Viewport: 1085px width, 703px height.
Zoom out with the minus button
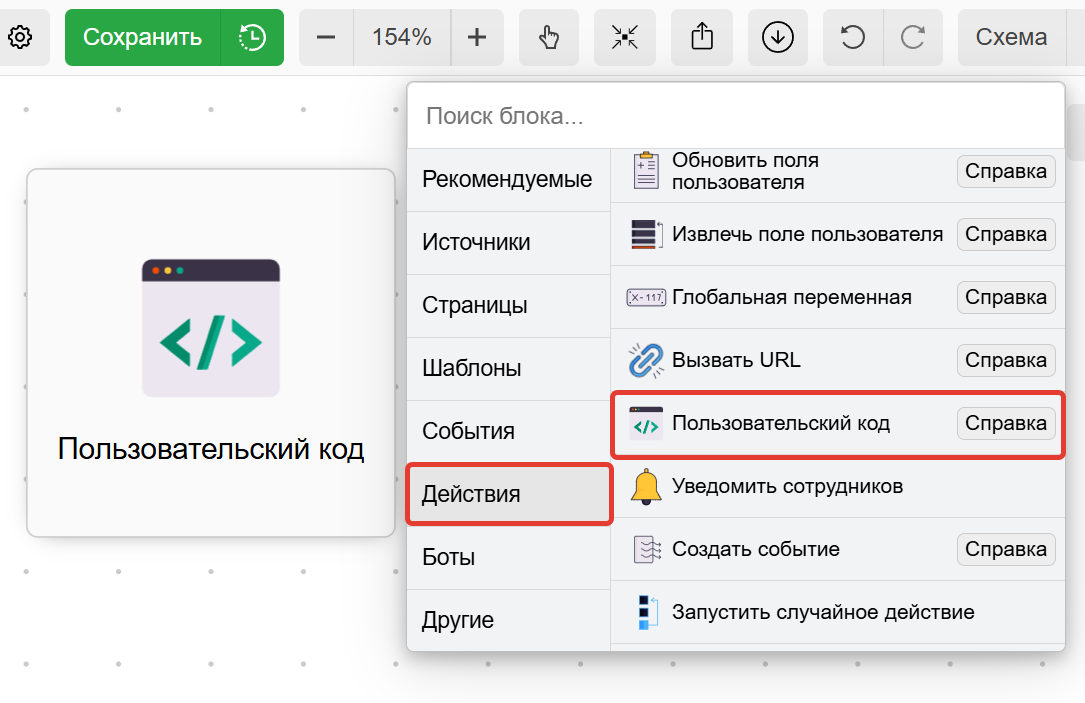(x=326, y=38)
